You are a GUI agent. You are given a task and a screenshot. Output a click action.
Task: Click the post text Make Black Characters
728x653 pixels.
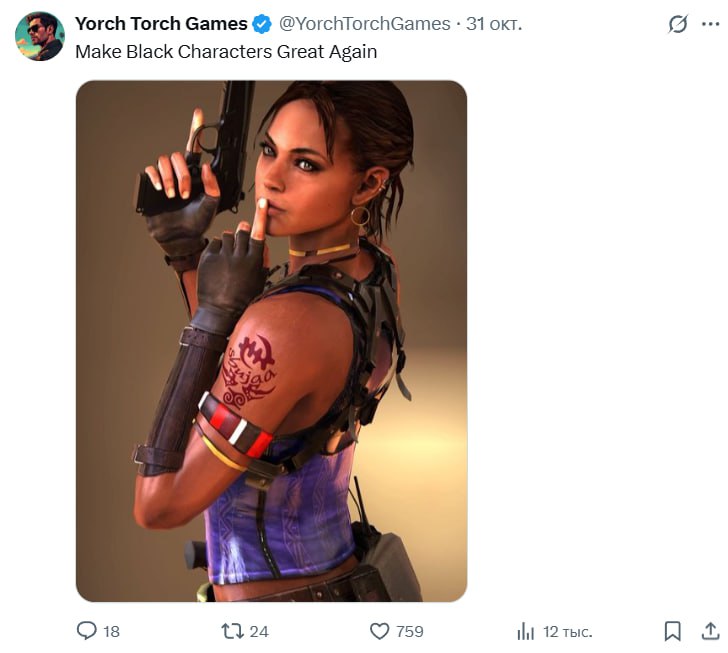pos(174,52)
